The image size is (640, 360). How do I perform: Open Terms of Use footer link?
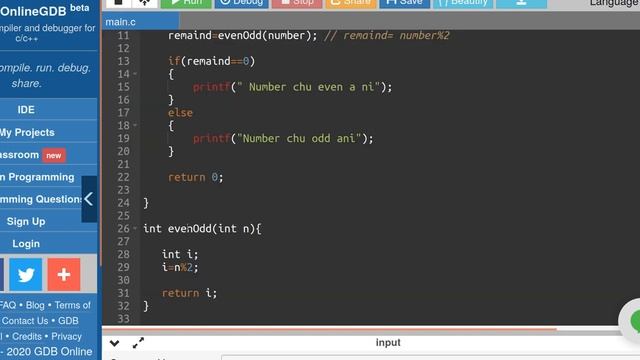pyautogui.click(x=73, y=305)
